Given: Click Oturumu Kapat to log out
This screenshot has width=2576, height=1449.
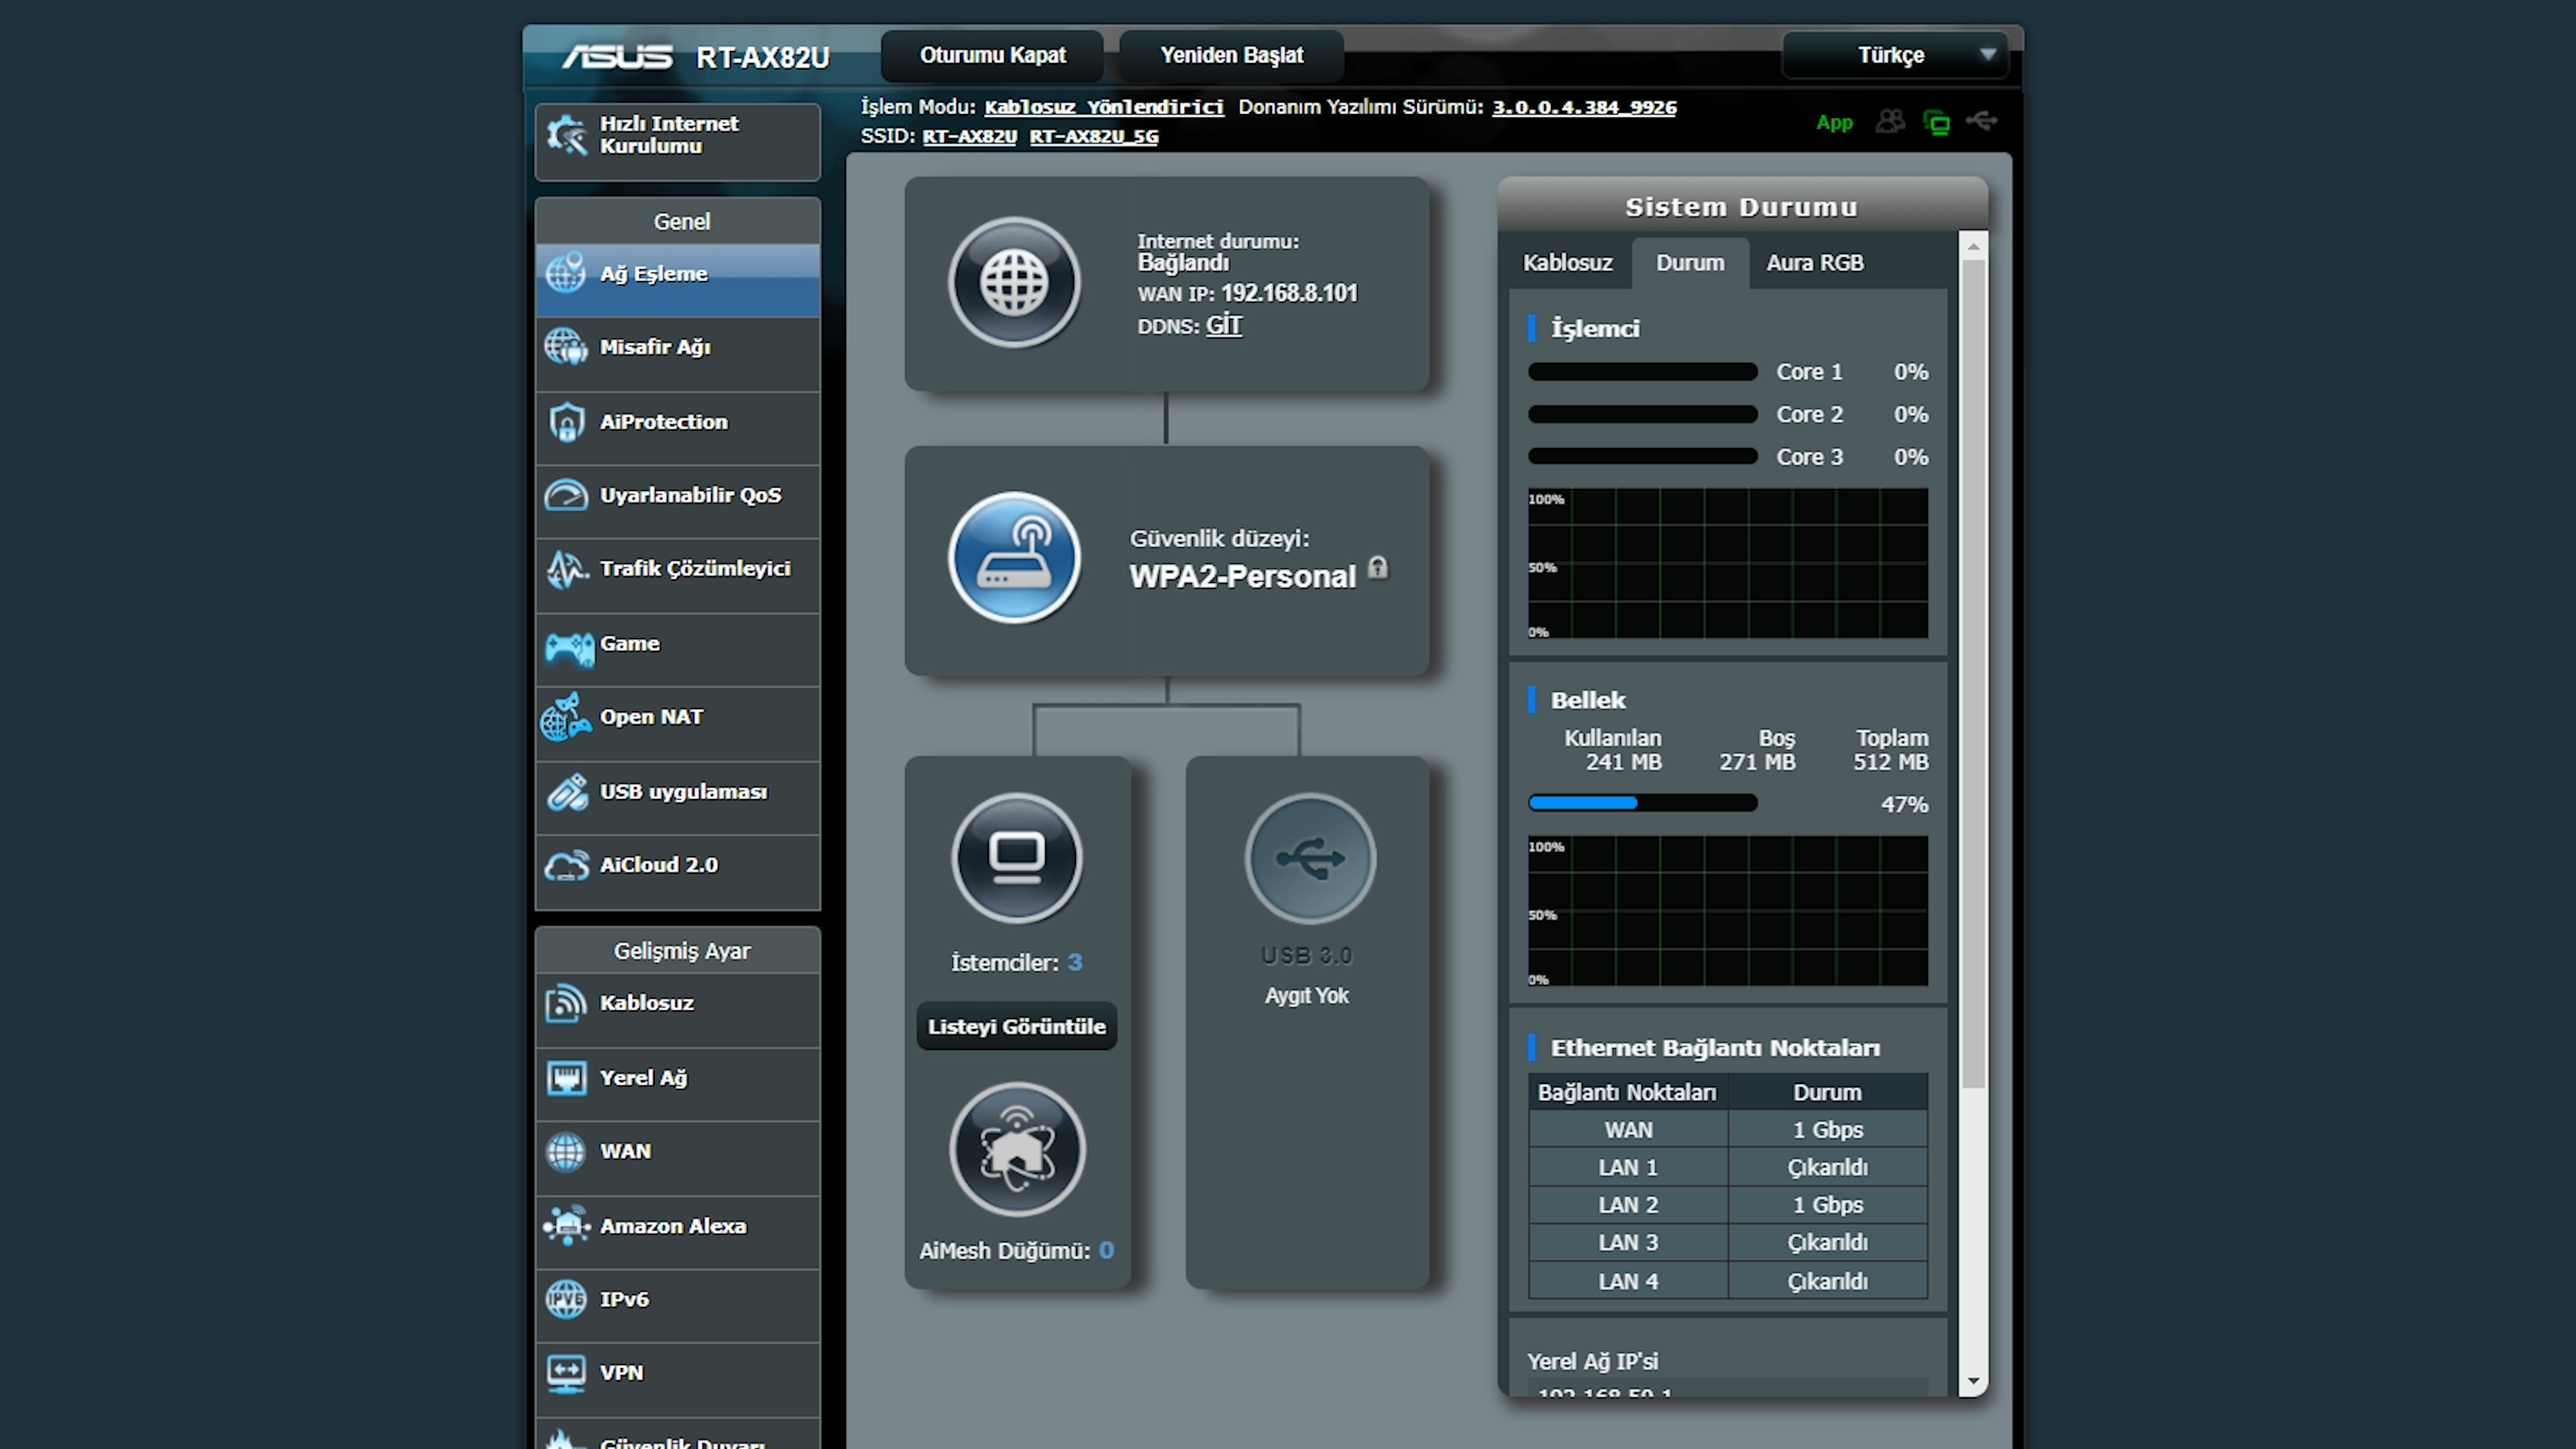Looking at the screenshot, I should tap(992, 56).
